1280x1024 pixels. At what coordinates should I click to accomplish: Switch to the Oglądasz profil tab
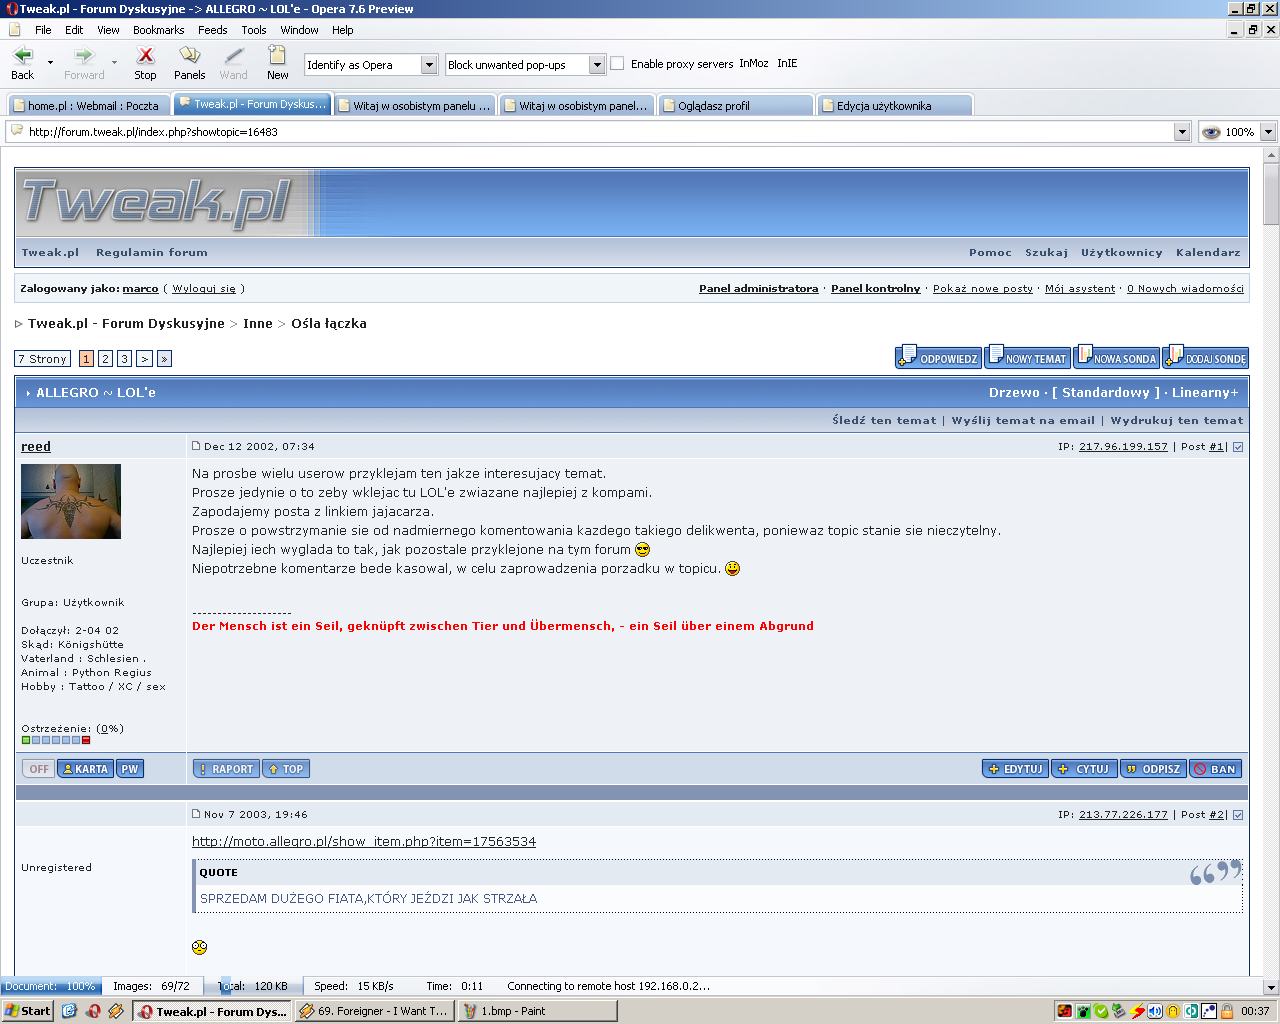(x=735, y=105)
